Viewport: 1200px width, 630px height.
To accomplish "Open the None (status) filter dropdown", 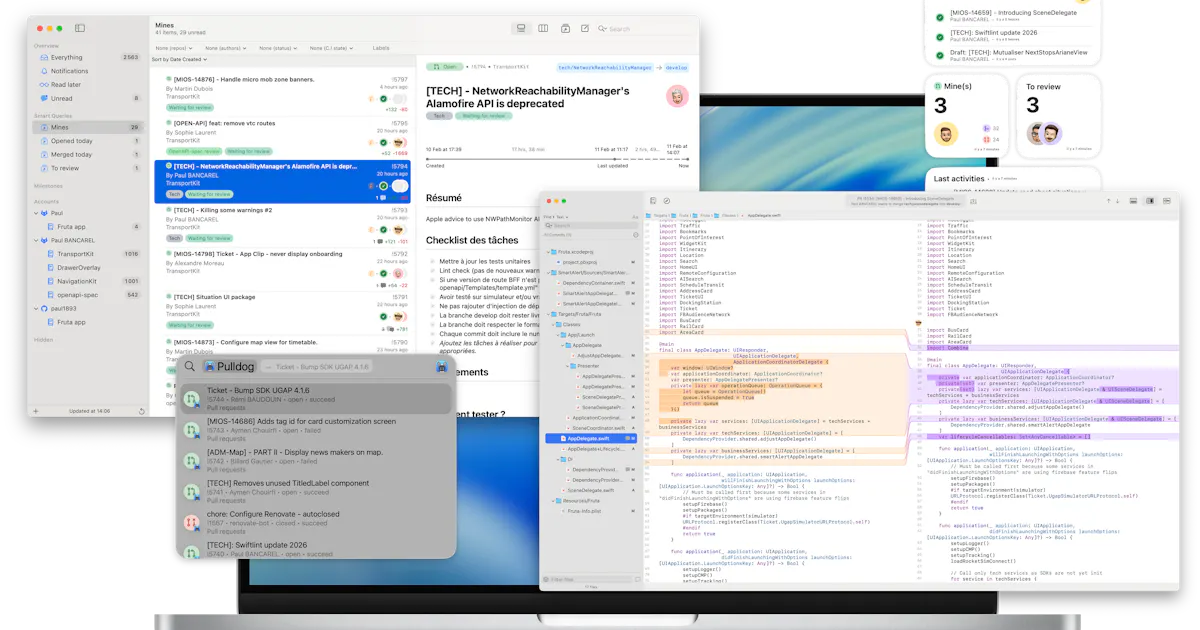I will point(279,48).
